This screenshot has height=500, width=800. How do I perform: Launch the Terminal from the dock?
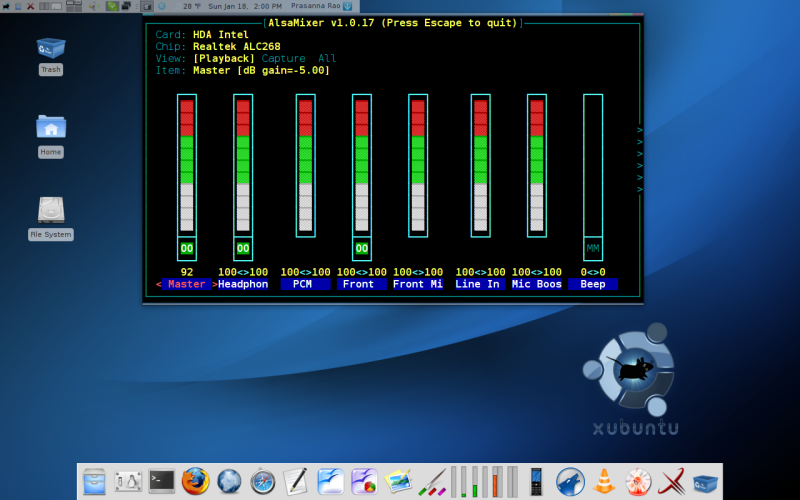click(x=162, y=481)
